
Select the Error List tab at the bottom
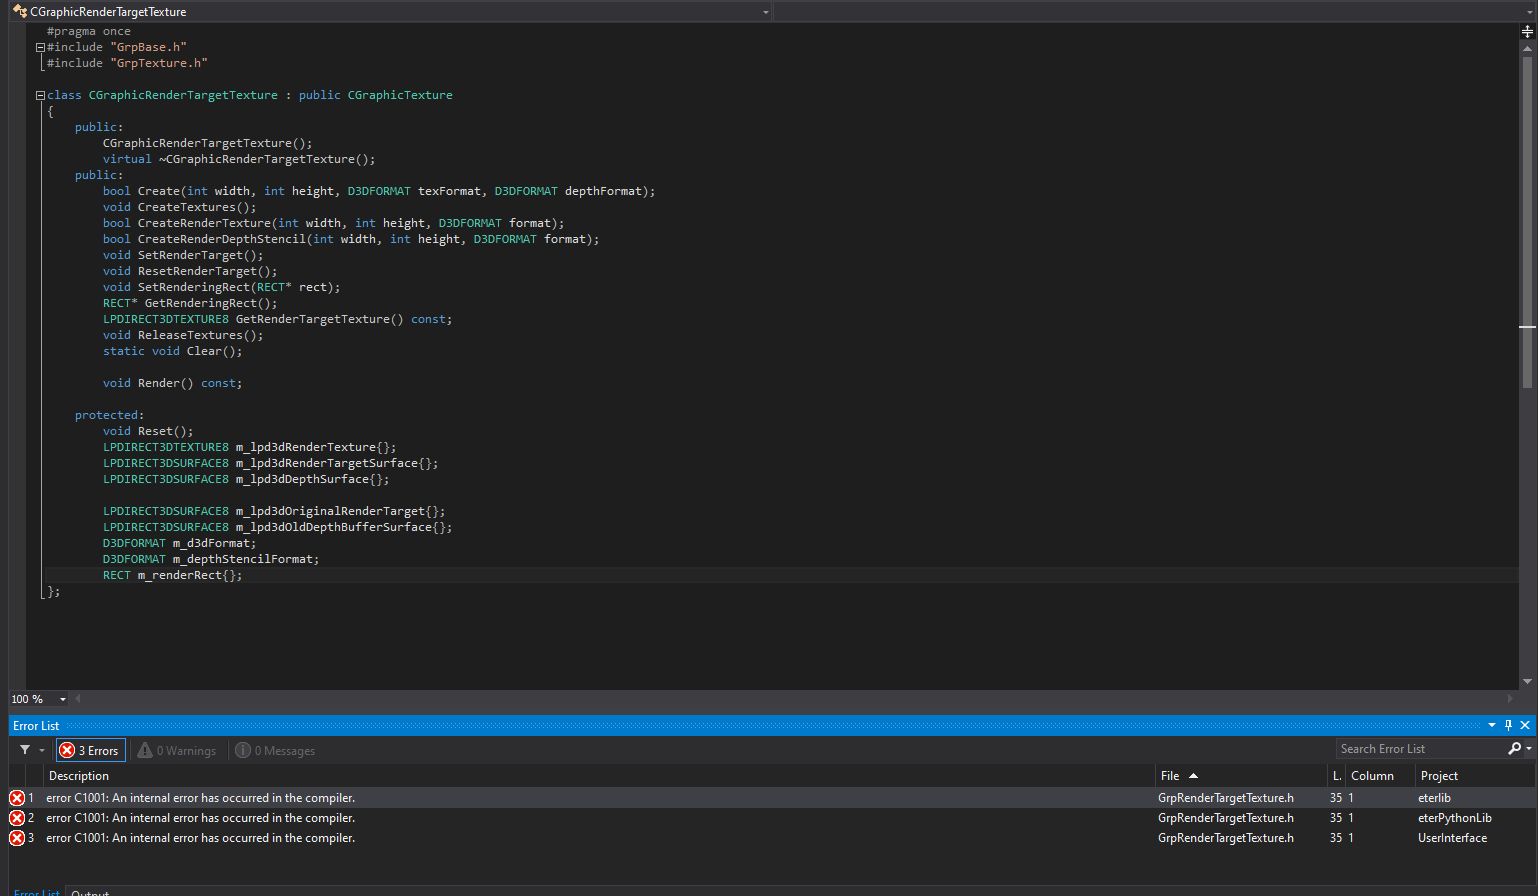(36, 891)
